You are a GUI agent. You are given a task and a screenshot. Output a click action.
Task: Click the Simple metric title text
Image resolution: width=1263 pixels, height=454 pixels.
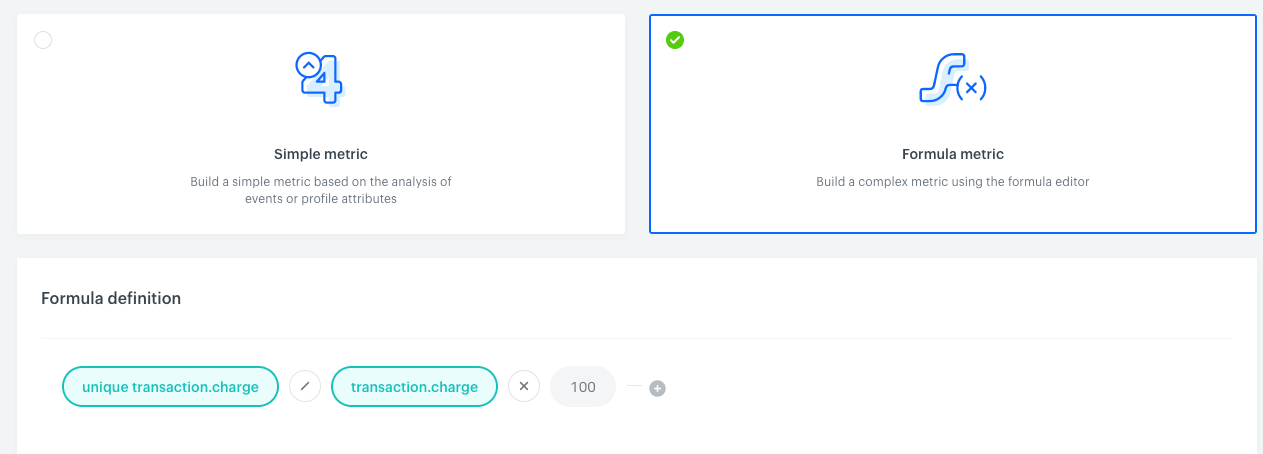pyautogui.click(x=321, y=154)
